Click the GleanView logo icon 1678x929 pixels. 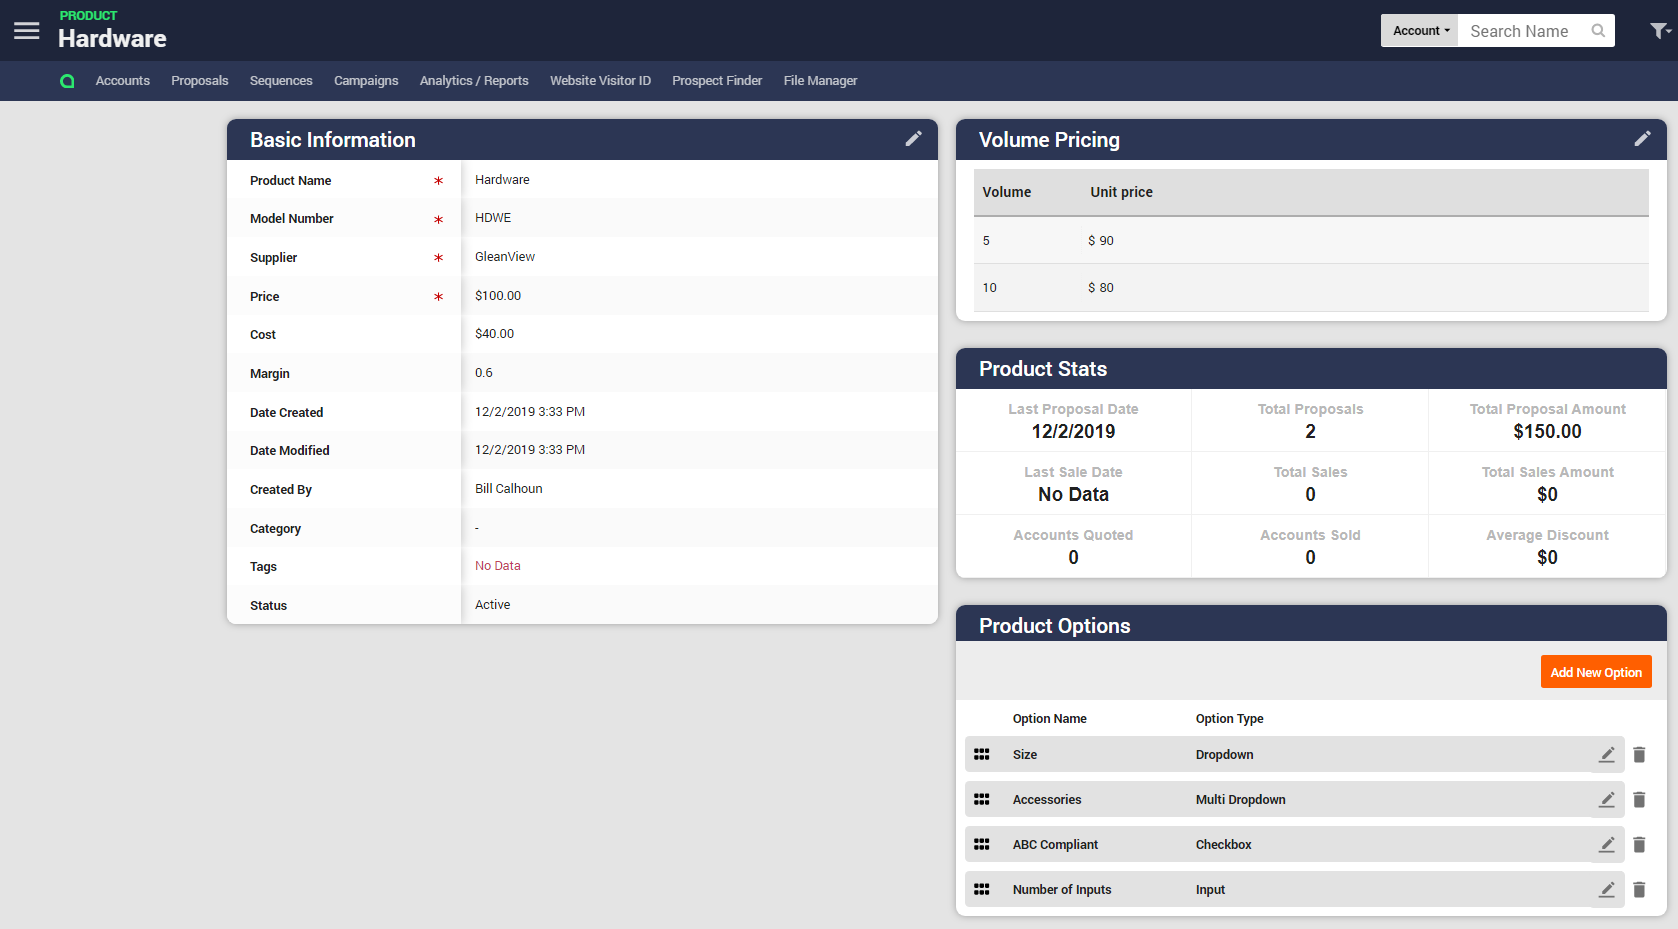(x=67, y=80)
